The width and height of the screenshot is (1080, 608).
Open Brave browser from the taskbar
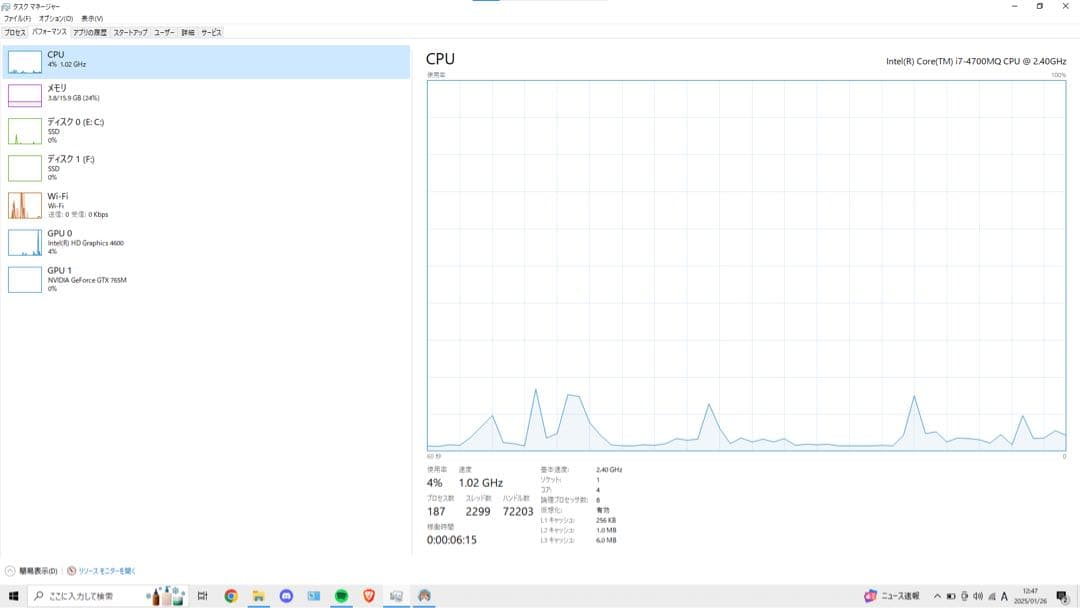pos(369,596)
